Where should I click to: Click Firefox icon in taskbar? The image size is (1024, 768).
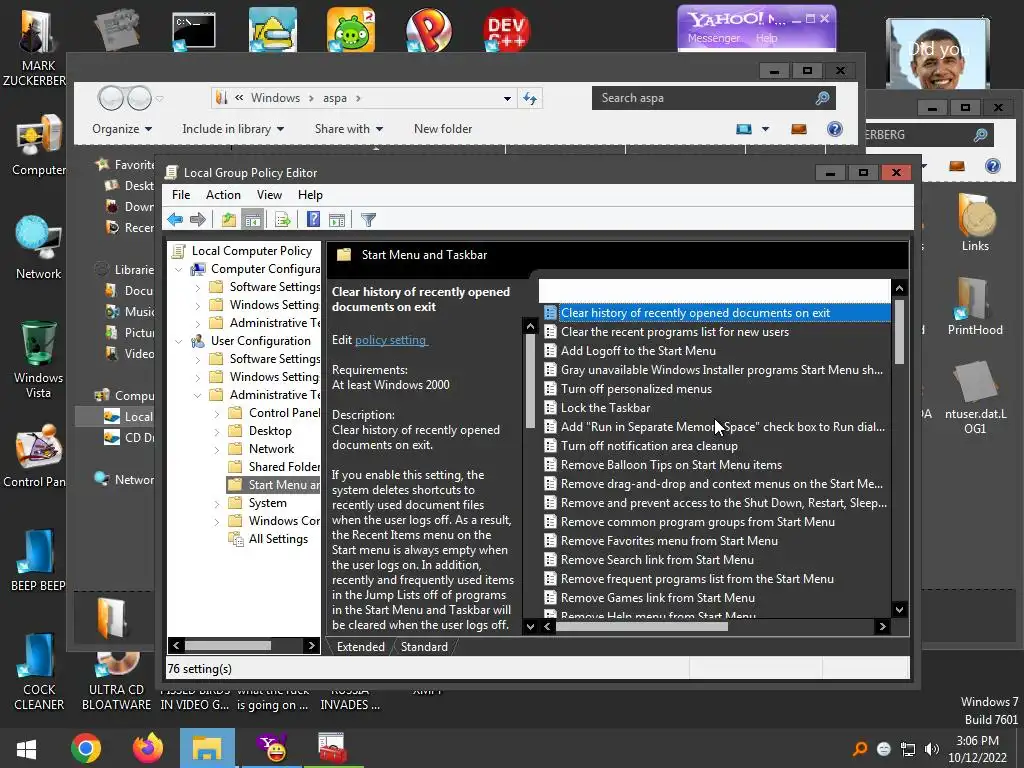pyautogui.click(x=148, y=748)
